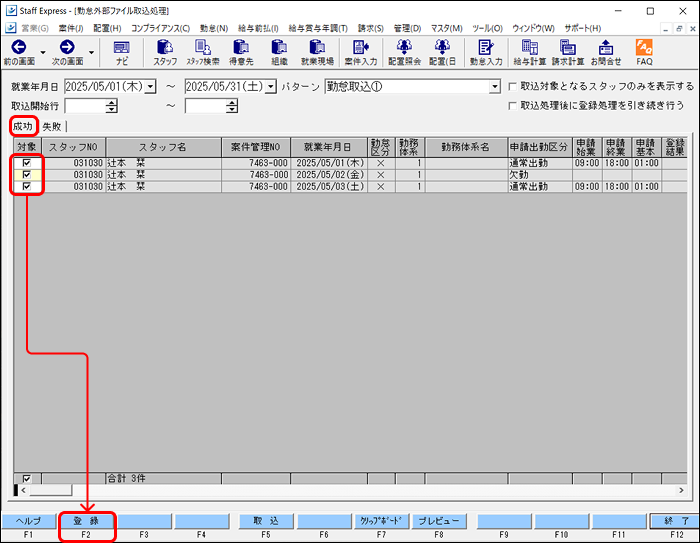Click the スタッフ名 column header

point(163,147)
